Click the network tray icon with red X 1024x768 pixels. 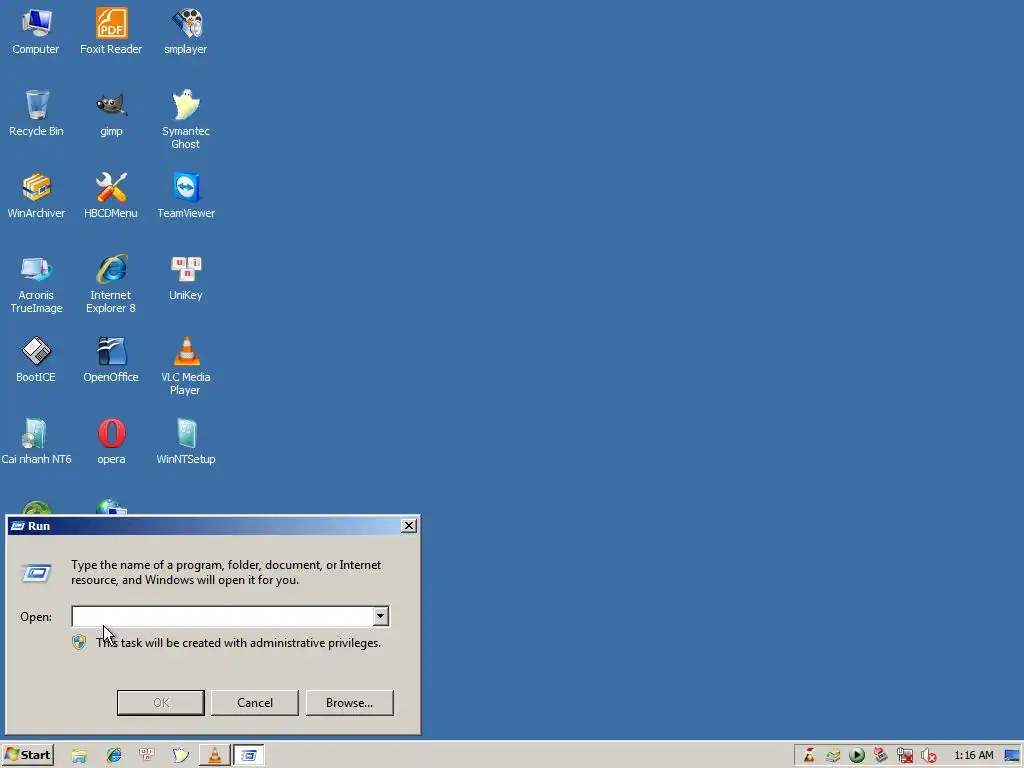point(905,756)
